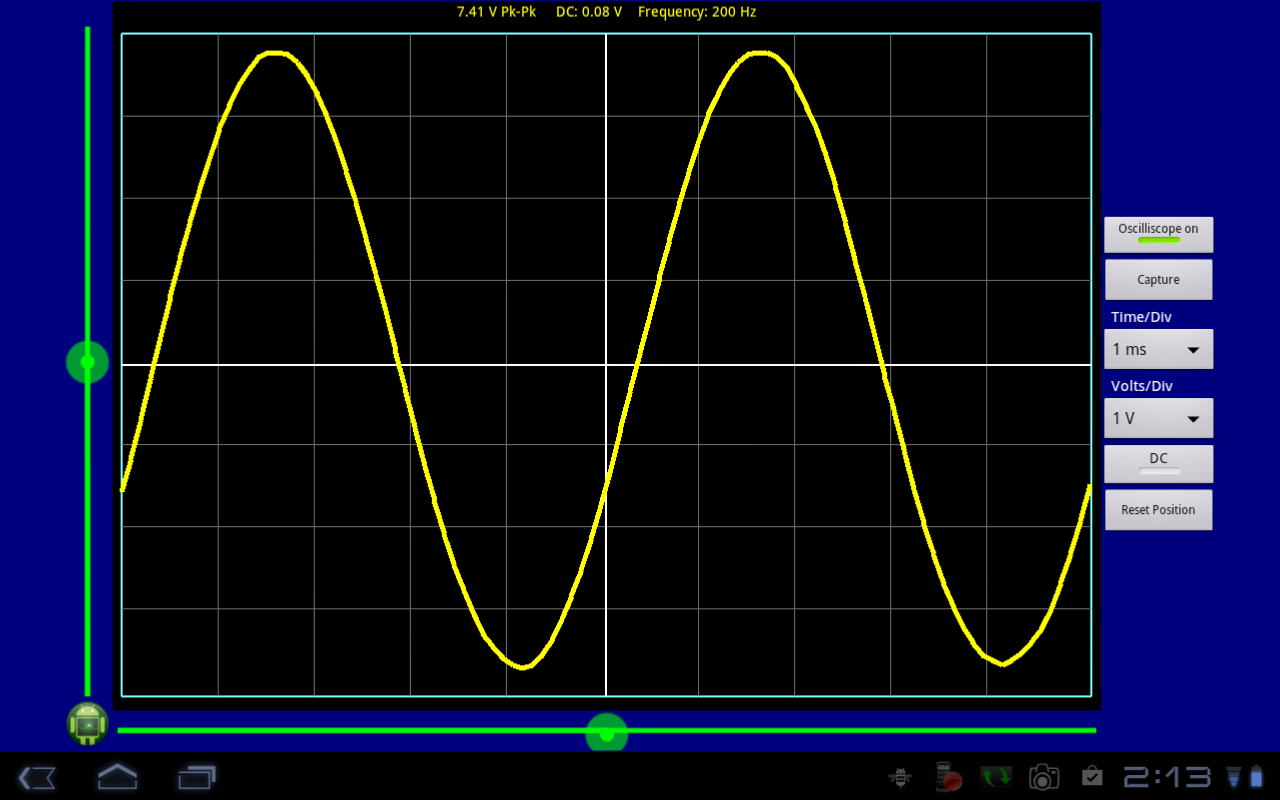Screen dimensions: 1280x800
Task: Click the 7.41 V Pk-Pk reading
Action: tap(496, 12)
